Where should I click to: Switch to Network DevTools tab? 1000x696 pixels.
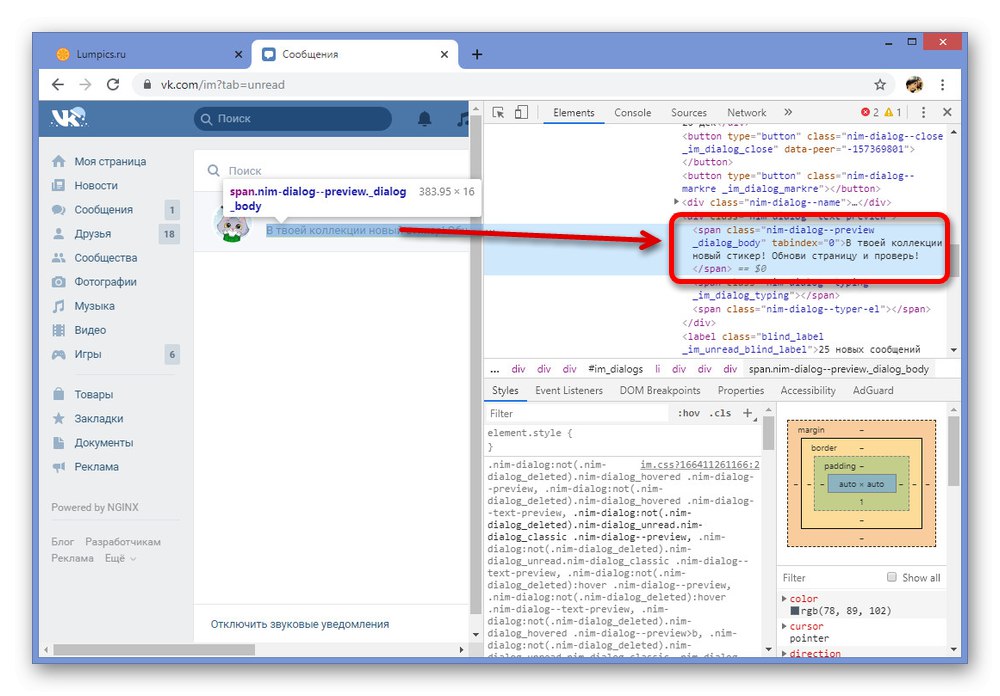click(746, 112)
